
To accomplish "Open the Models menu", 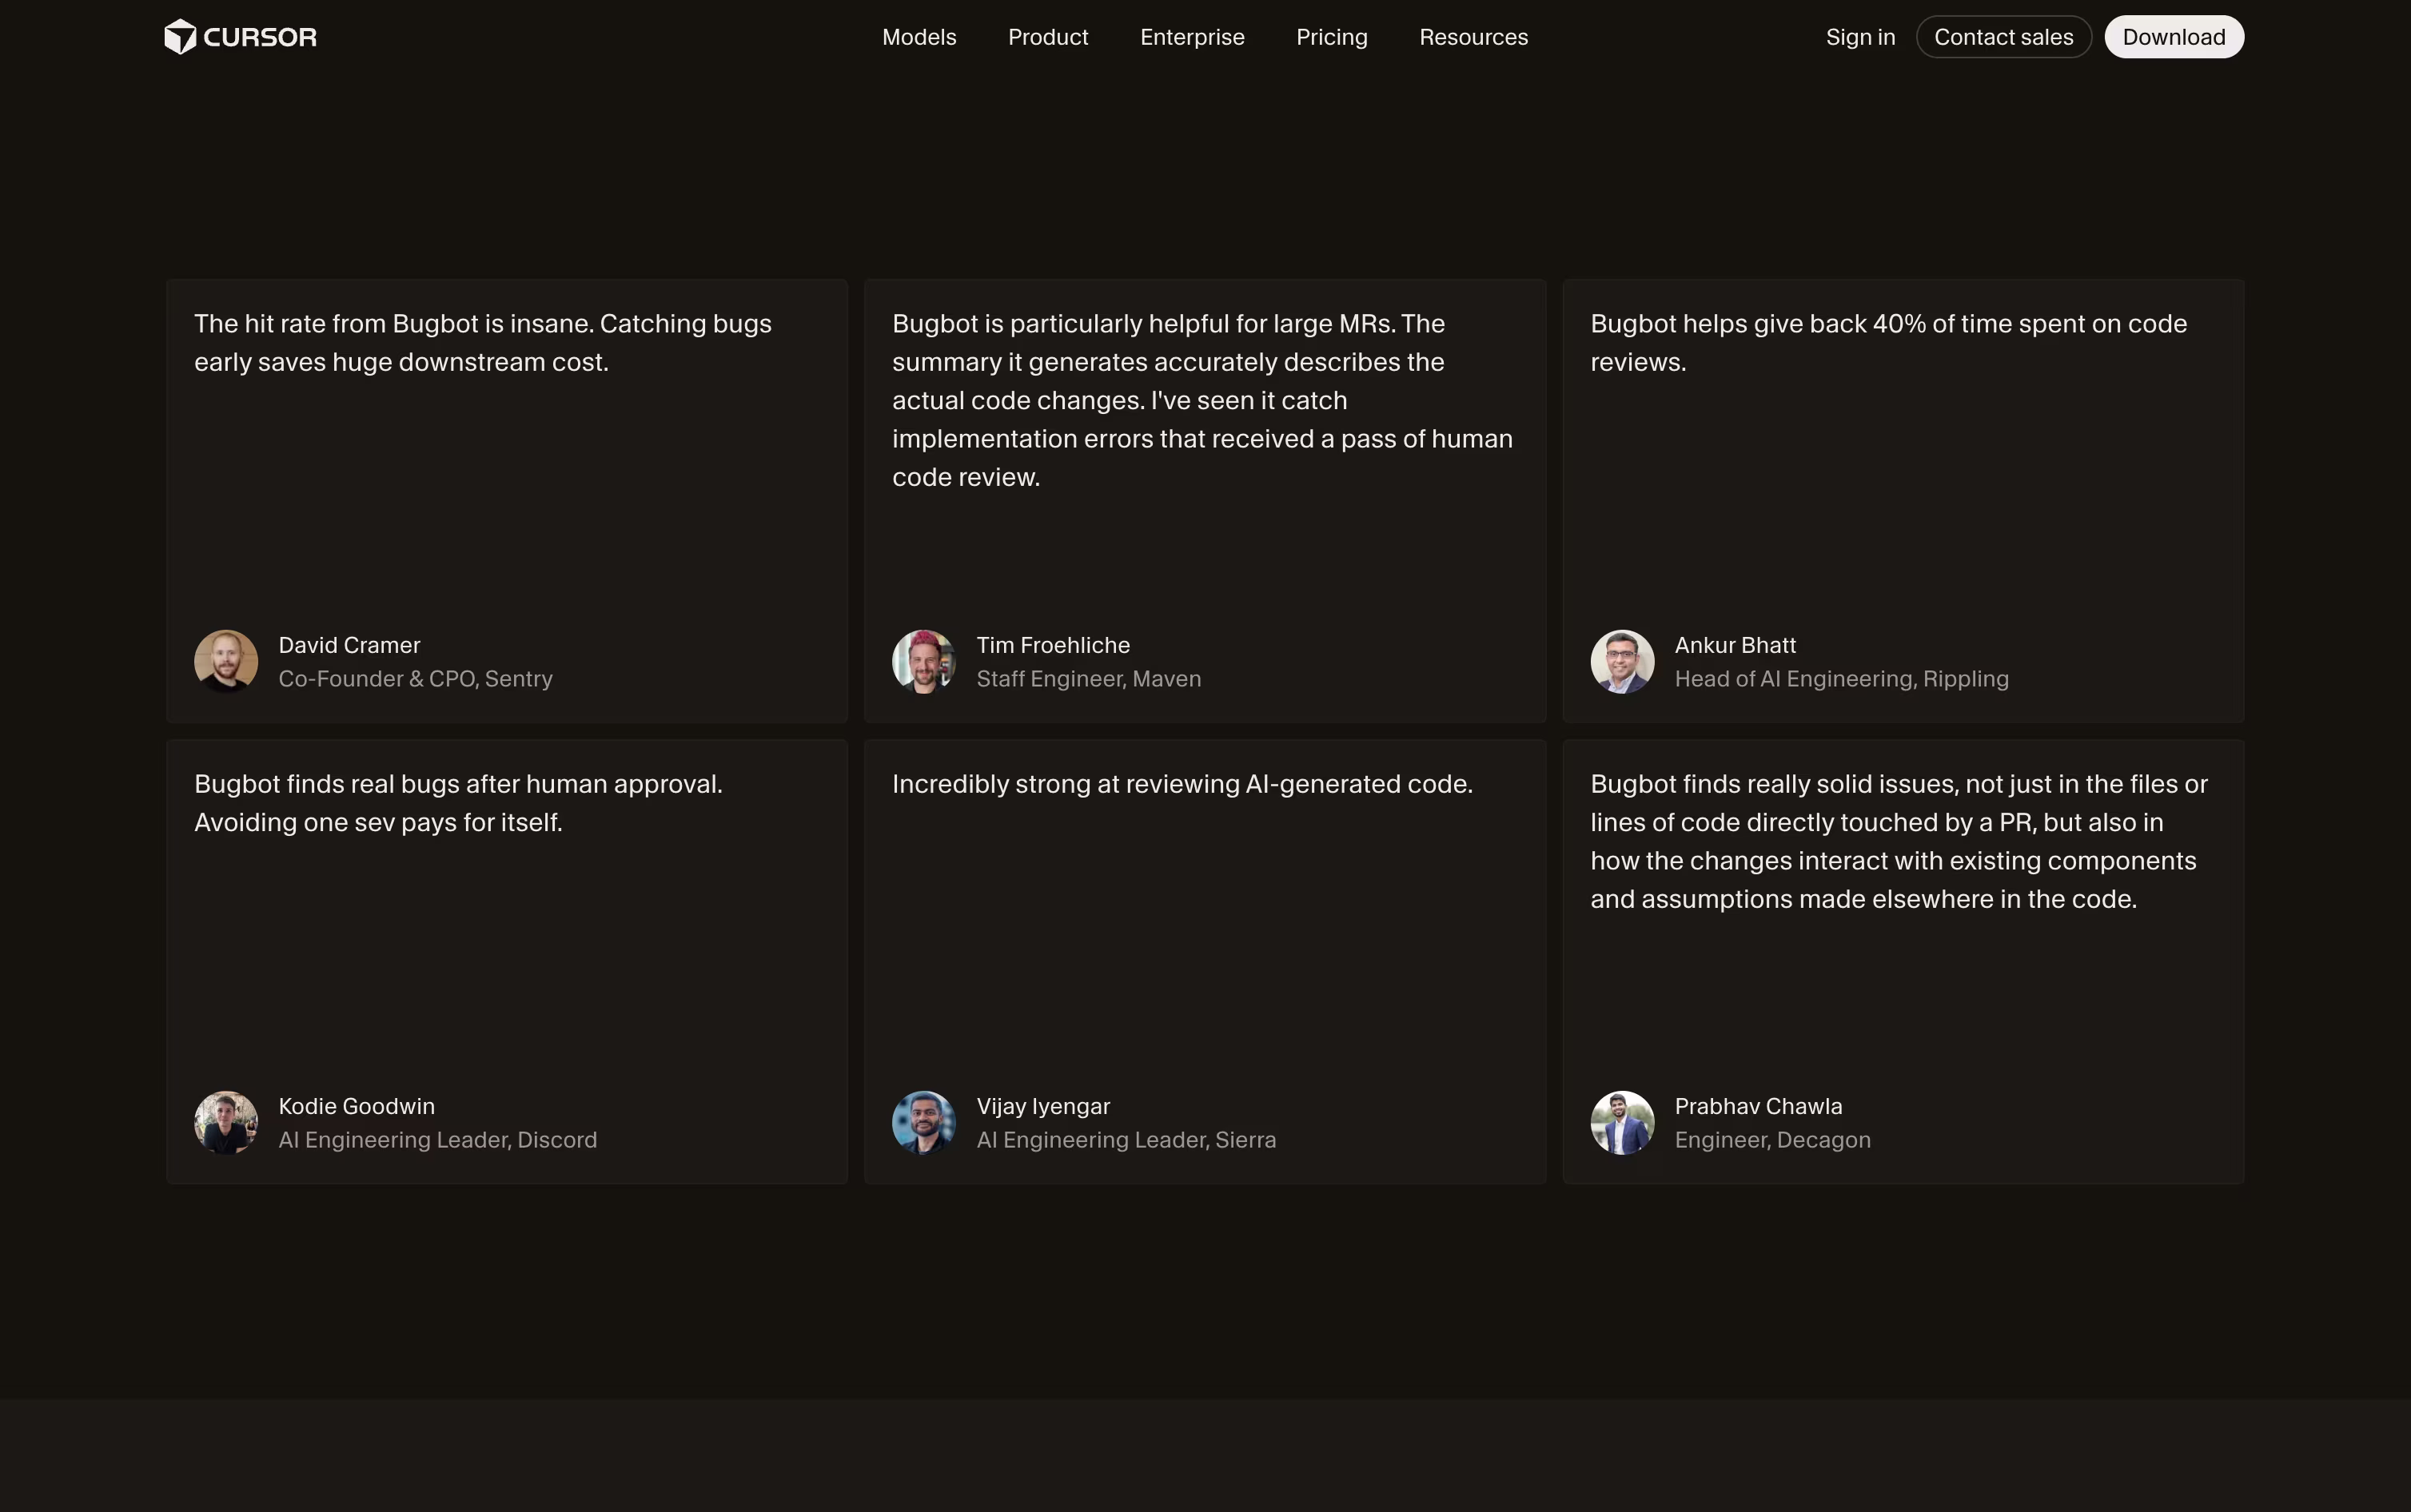I will pyautogui.click(x=919, y=37).
